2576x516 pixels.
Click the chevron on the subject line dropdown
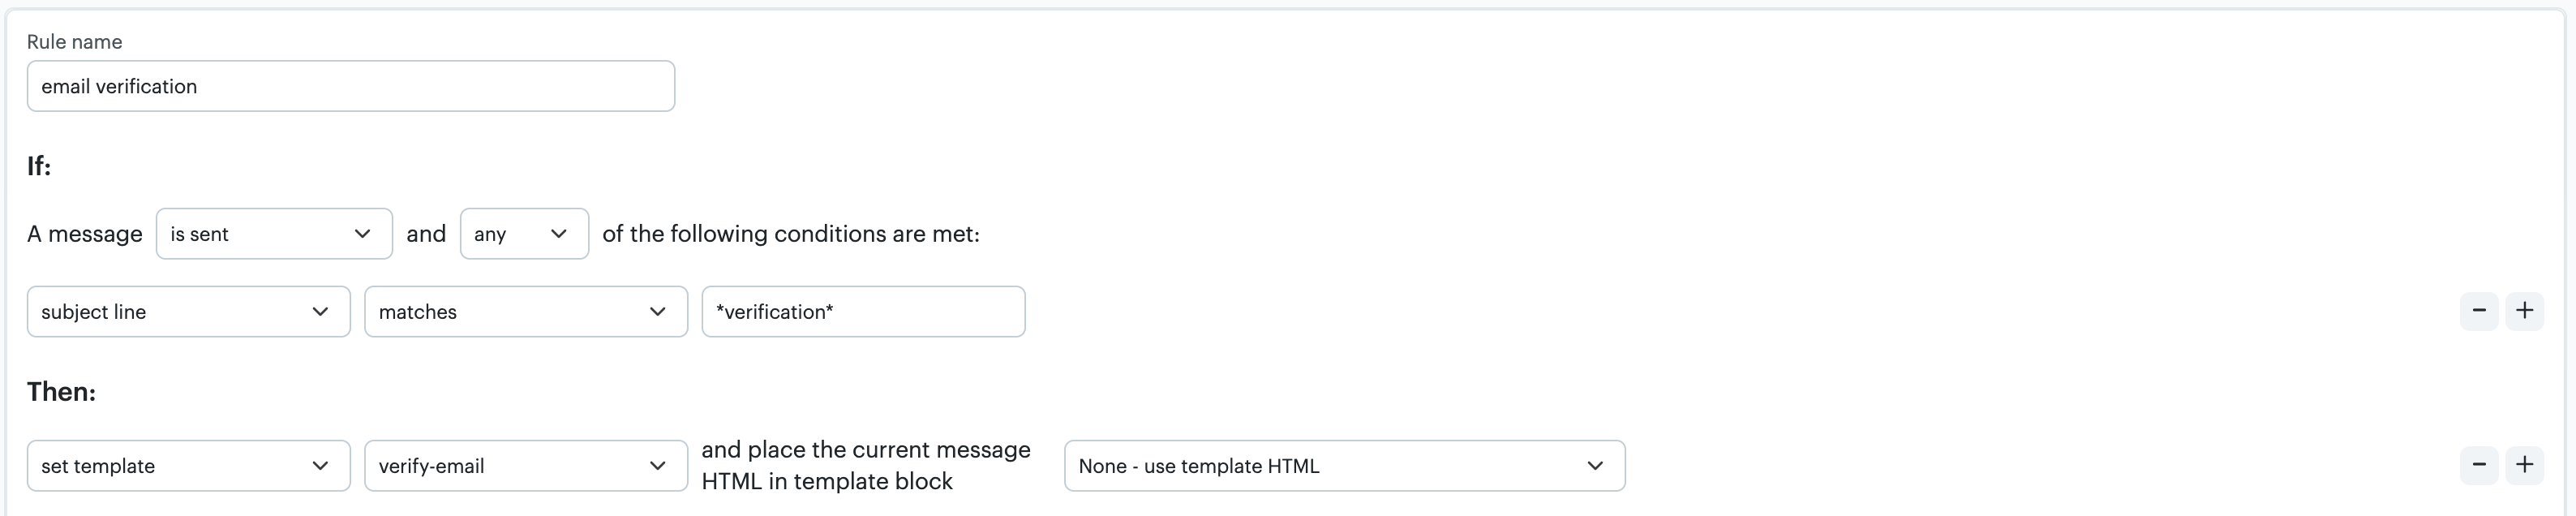tap(320, 311)
